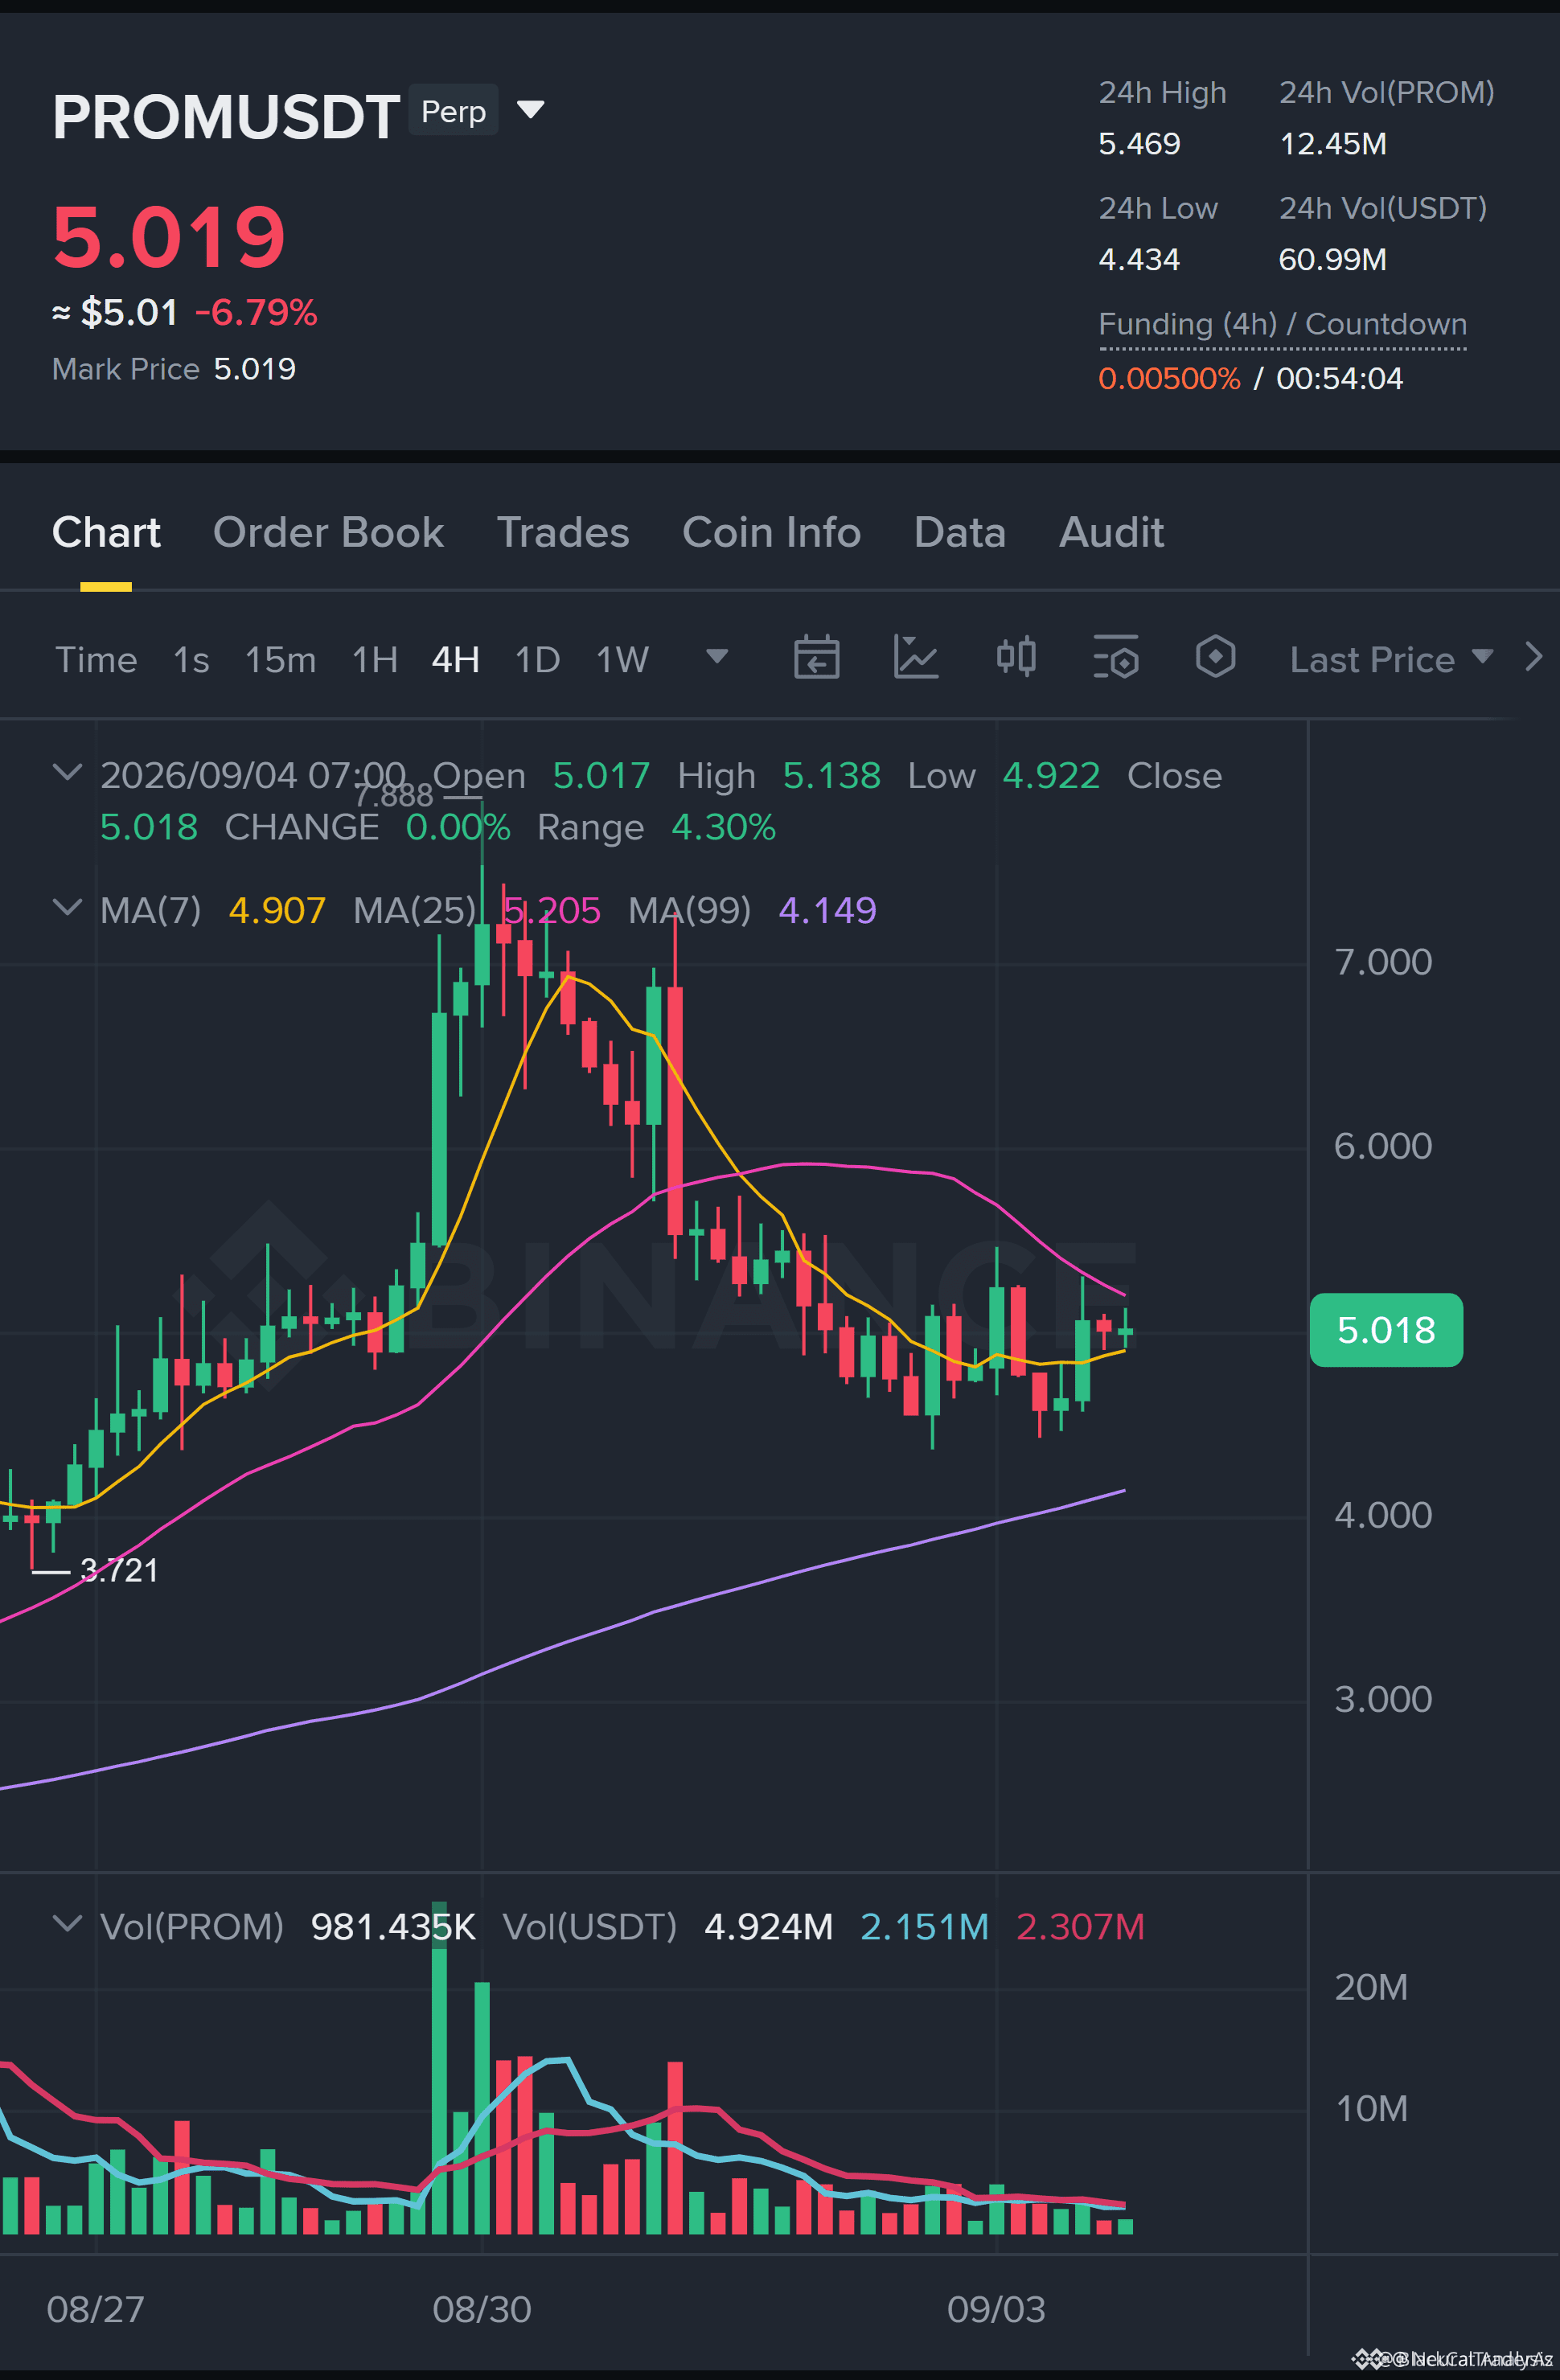The height and width of the screenshot is (2380, 1560).
Task: Open the calendar date-jump icon
Action: pos(816,658)
